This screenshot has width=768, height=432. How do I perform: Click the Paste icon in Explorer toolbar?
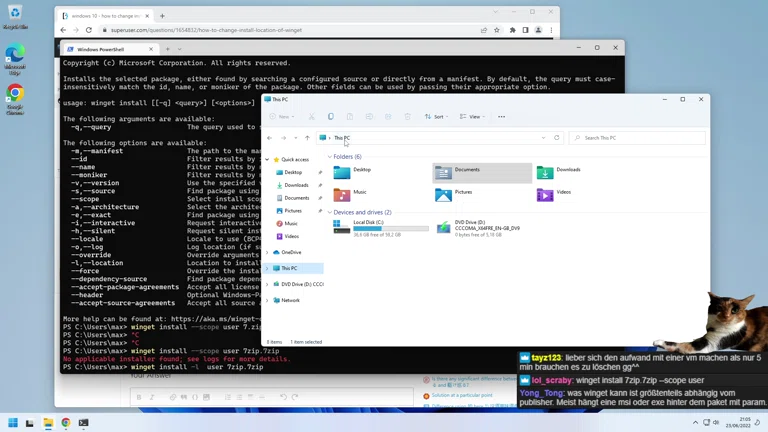point(350,117)
